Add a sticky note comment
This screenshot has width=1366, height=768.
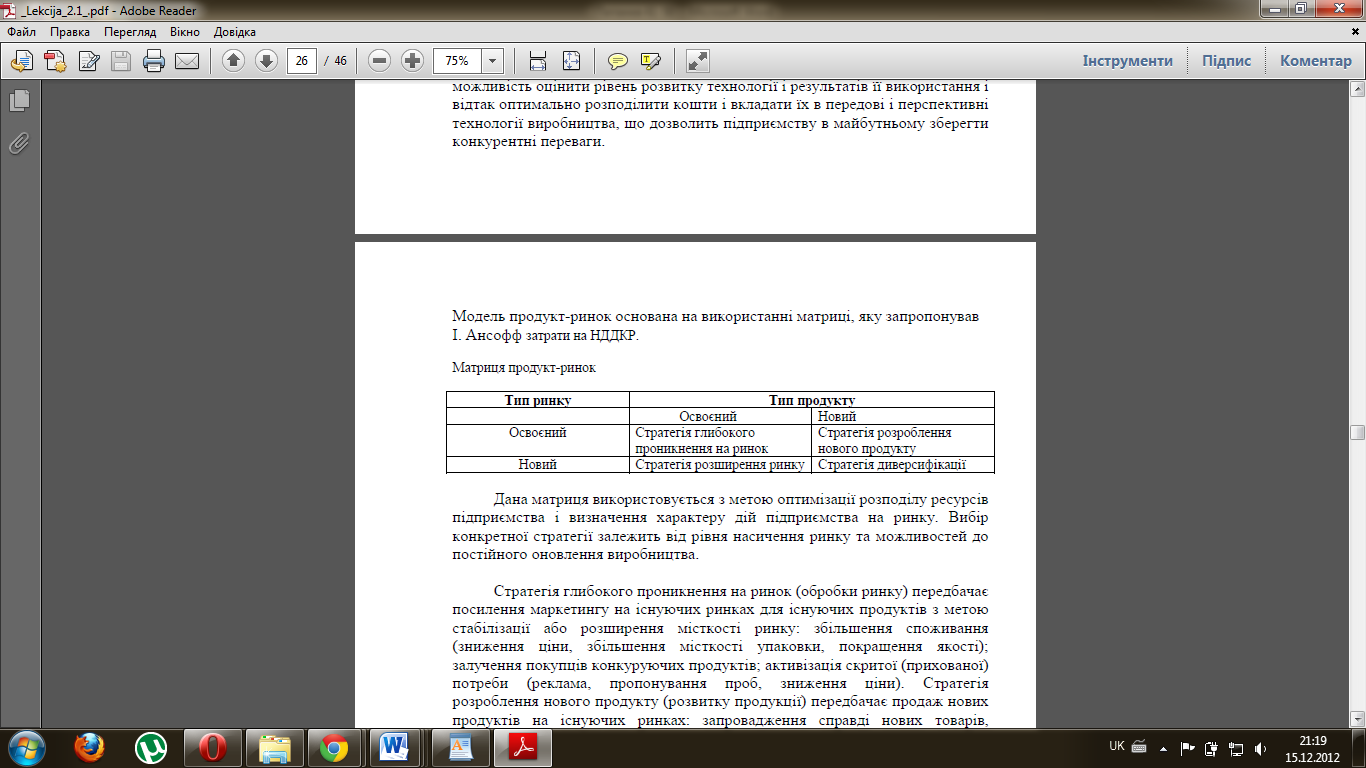point(618,61)
